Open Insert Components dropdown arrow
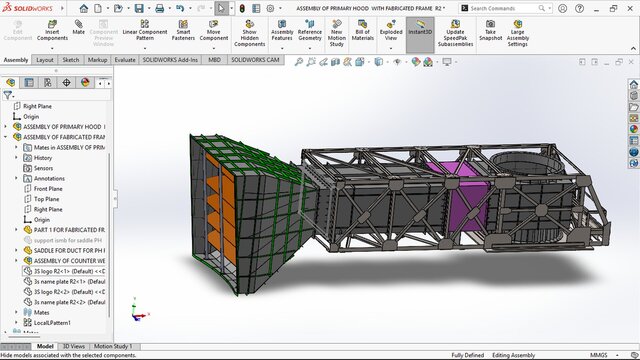The height and width of the screenshot is (360, 640). (52, 49)
